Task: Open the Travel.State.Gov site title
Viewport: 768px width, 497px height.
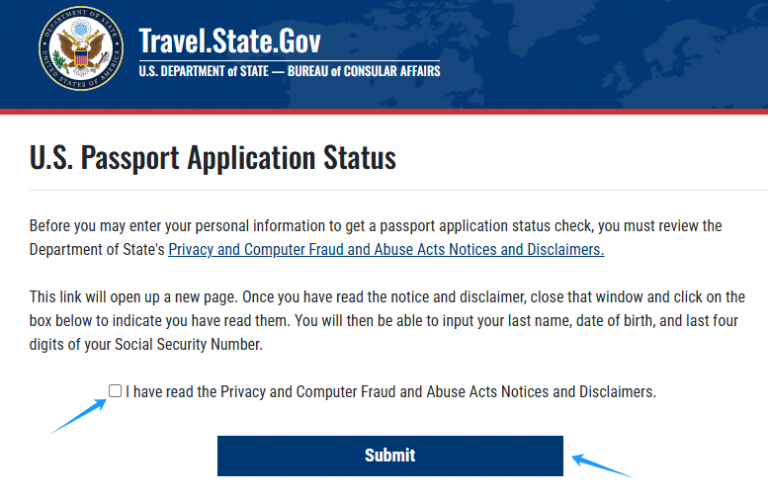Action: 230,41
